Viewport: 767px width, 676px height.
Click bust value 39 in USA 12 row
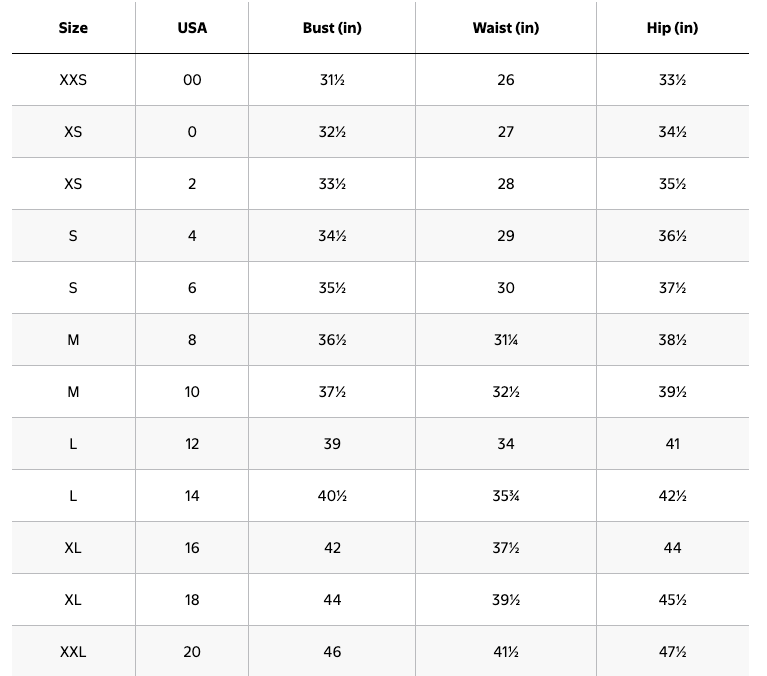[332, 444]
